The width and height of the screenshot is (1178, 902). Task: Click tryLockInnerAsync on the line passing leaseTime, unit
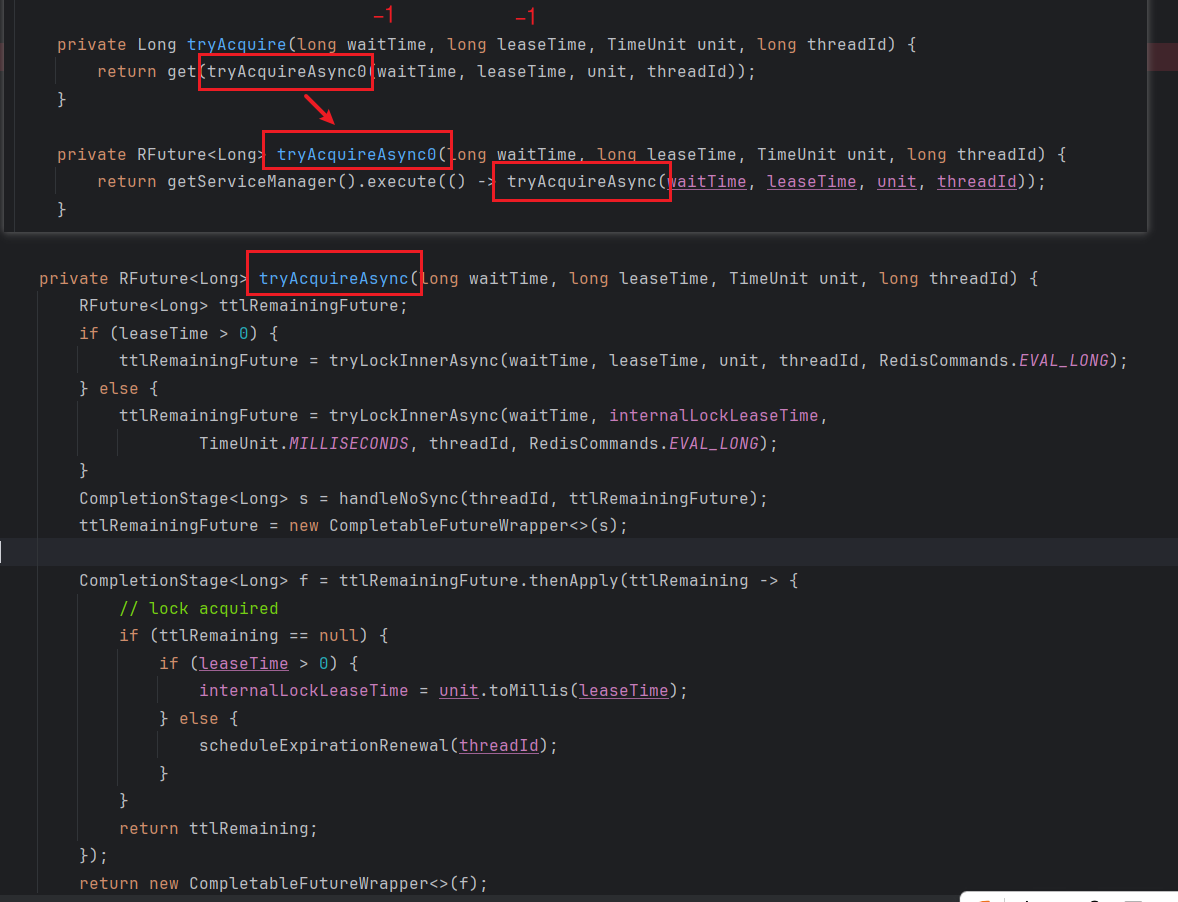tap(413, 360)
